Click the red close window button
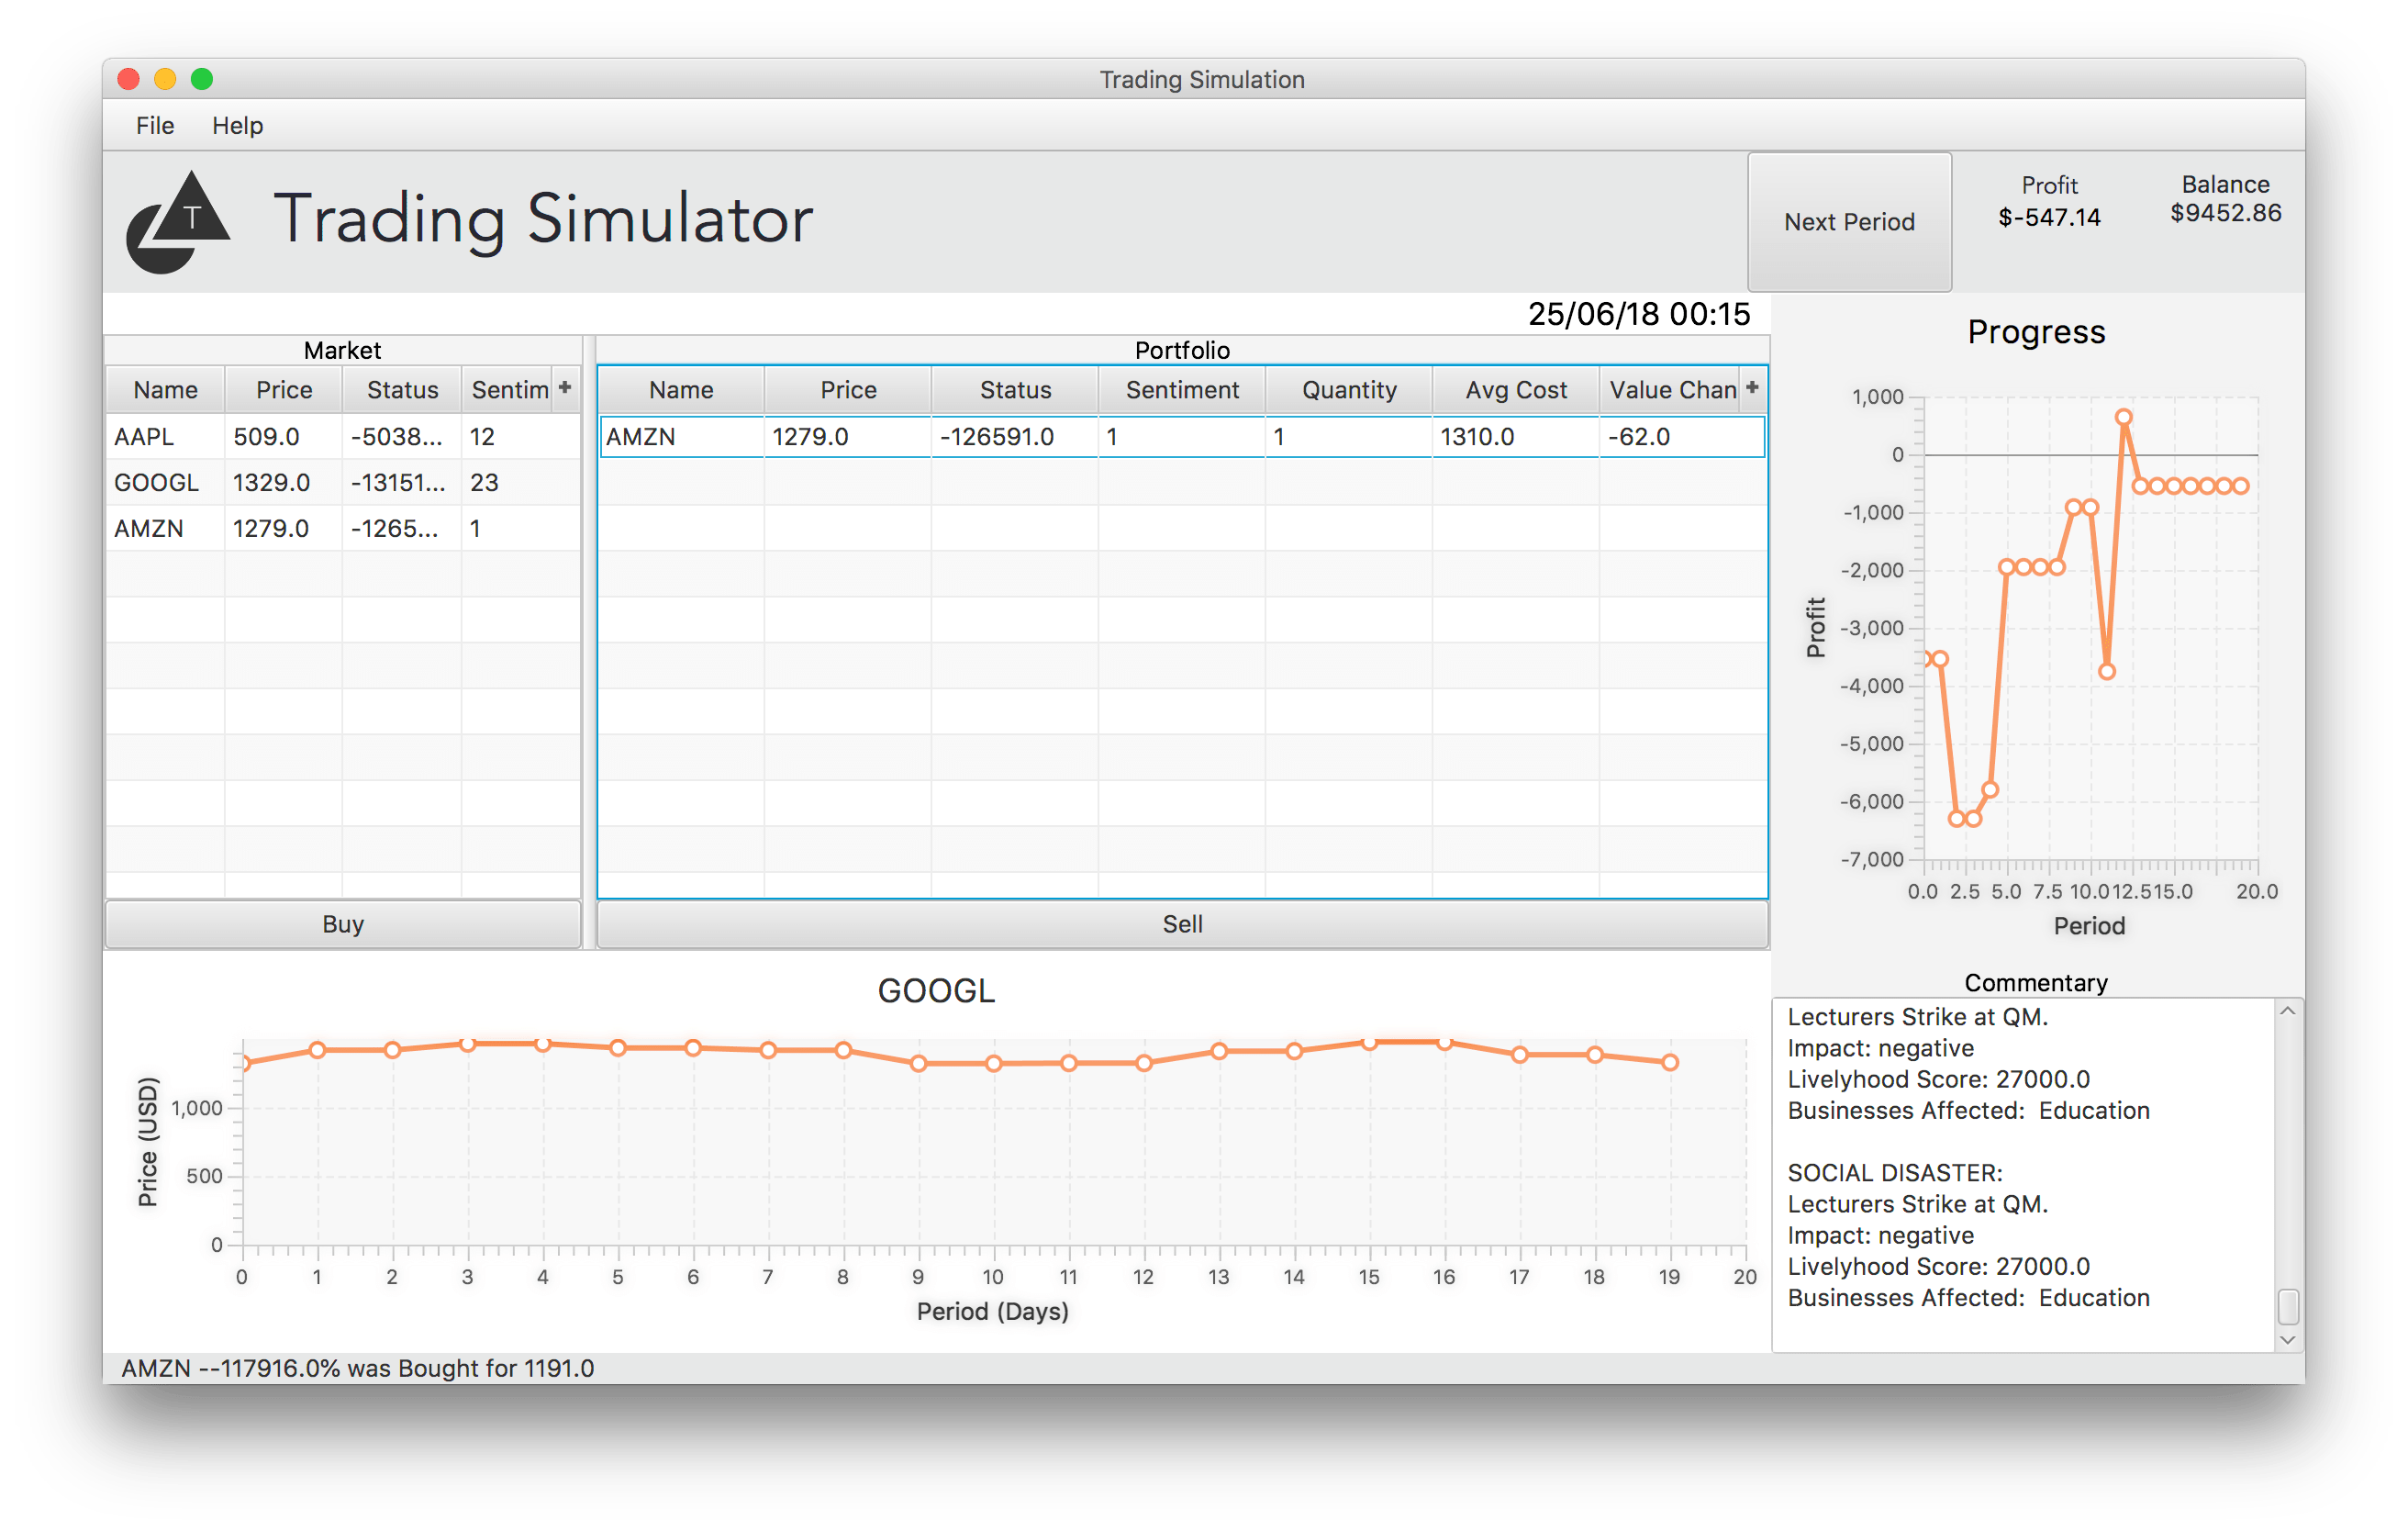This screenshot has width=2408, height=1531. pos(128,79)
